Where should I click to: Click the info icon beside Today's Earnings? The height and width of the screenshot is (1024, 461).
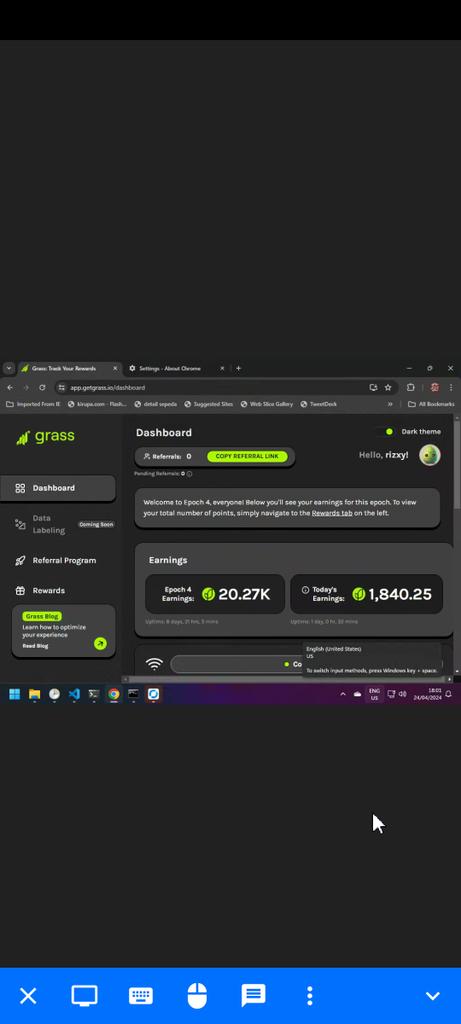coord(305,590)
